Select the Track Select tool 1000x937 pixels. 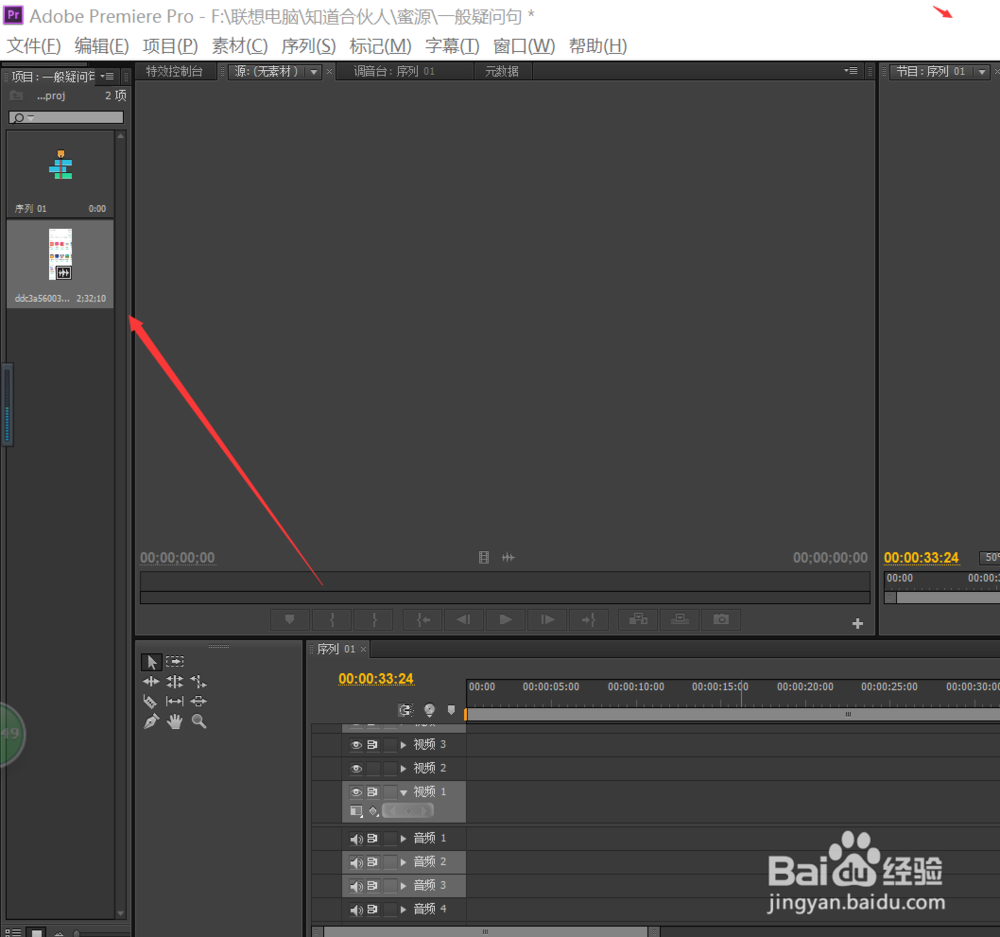point(175,661)
